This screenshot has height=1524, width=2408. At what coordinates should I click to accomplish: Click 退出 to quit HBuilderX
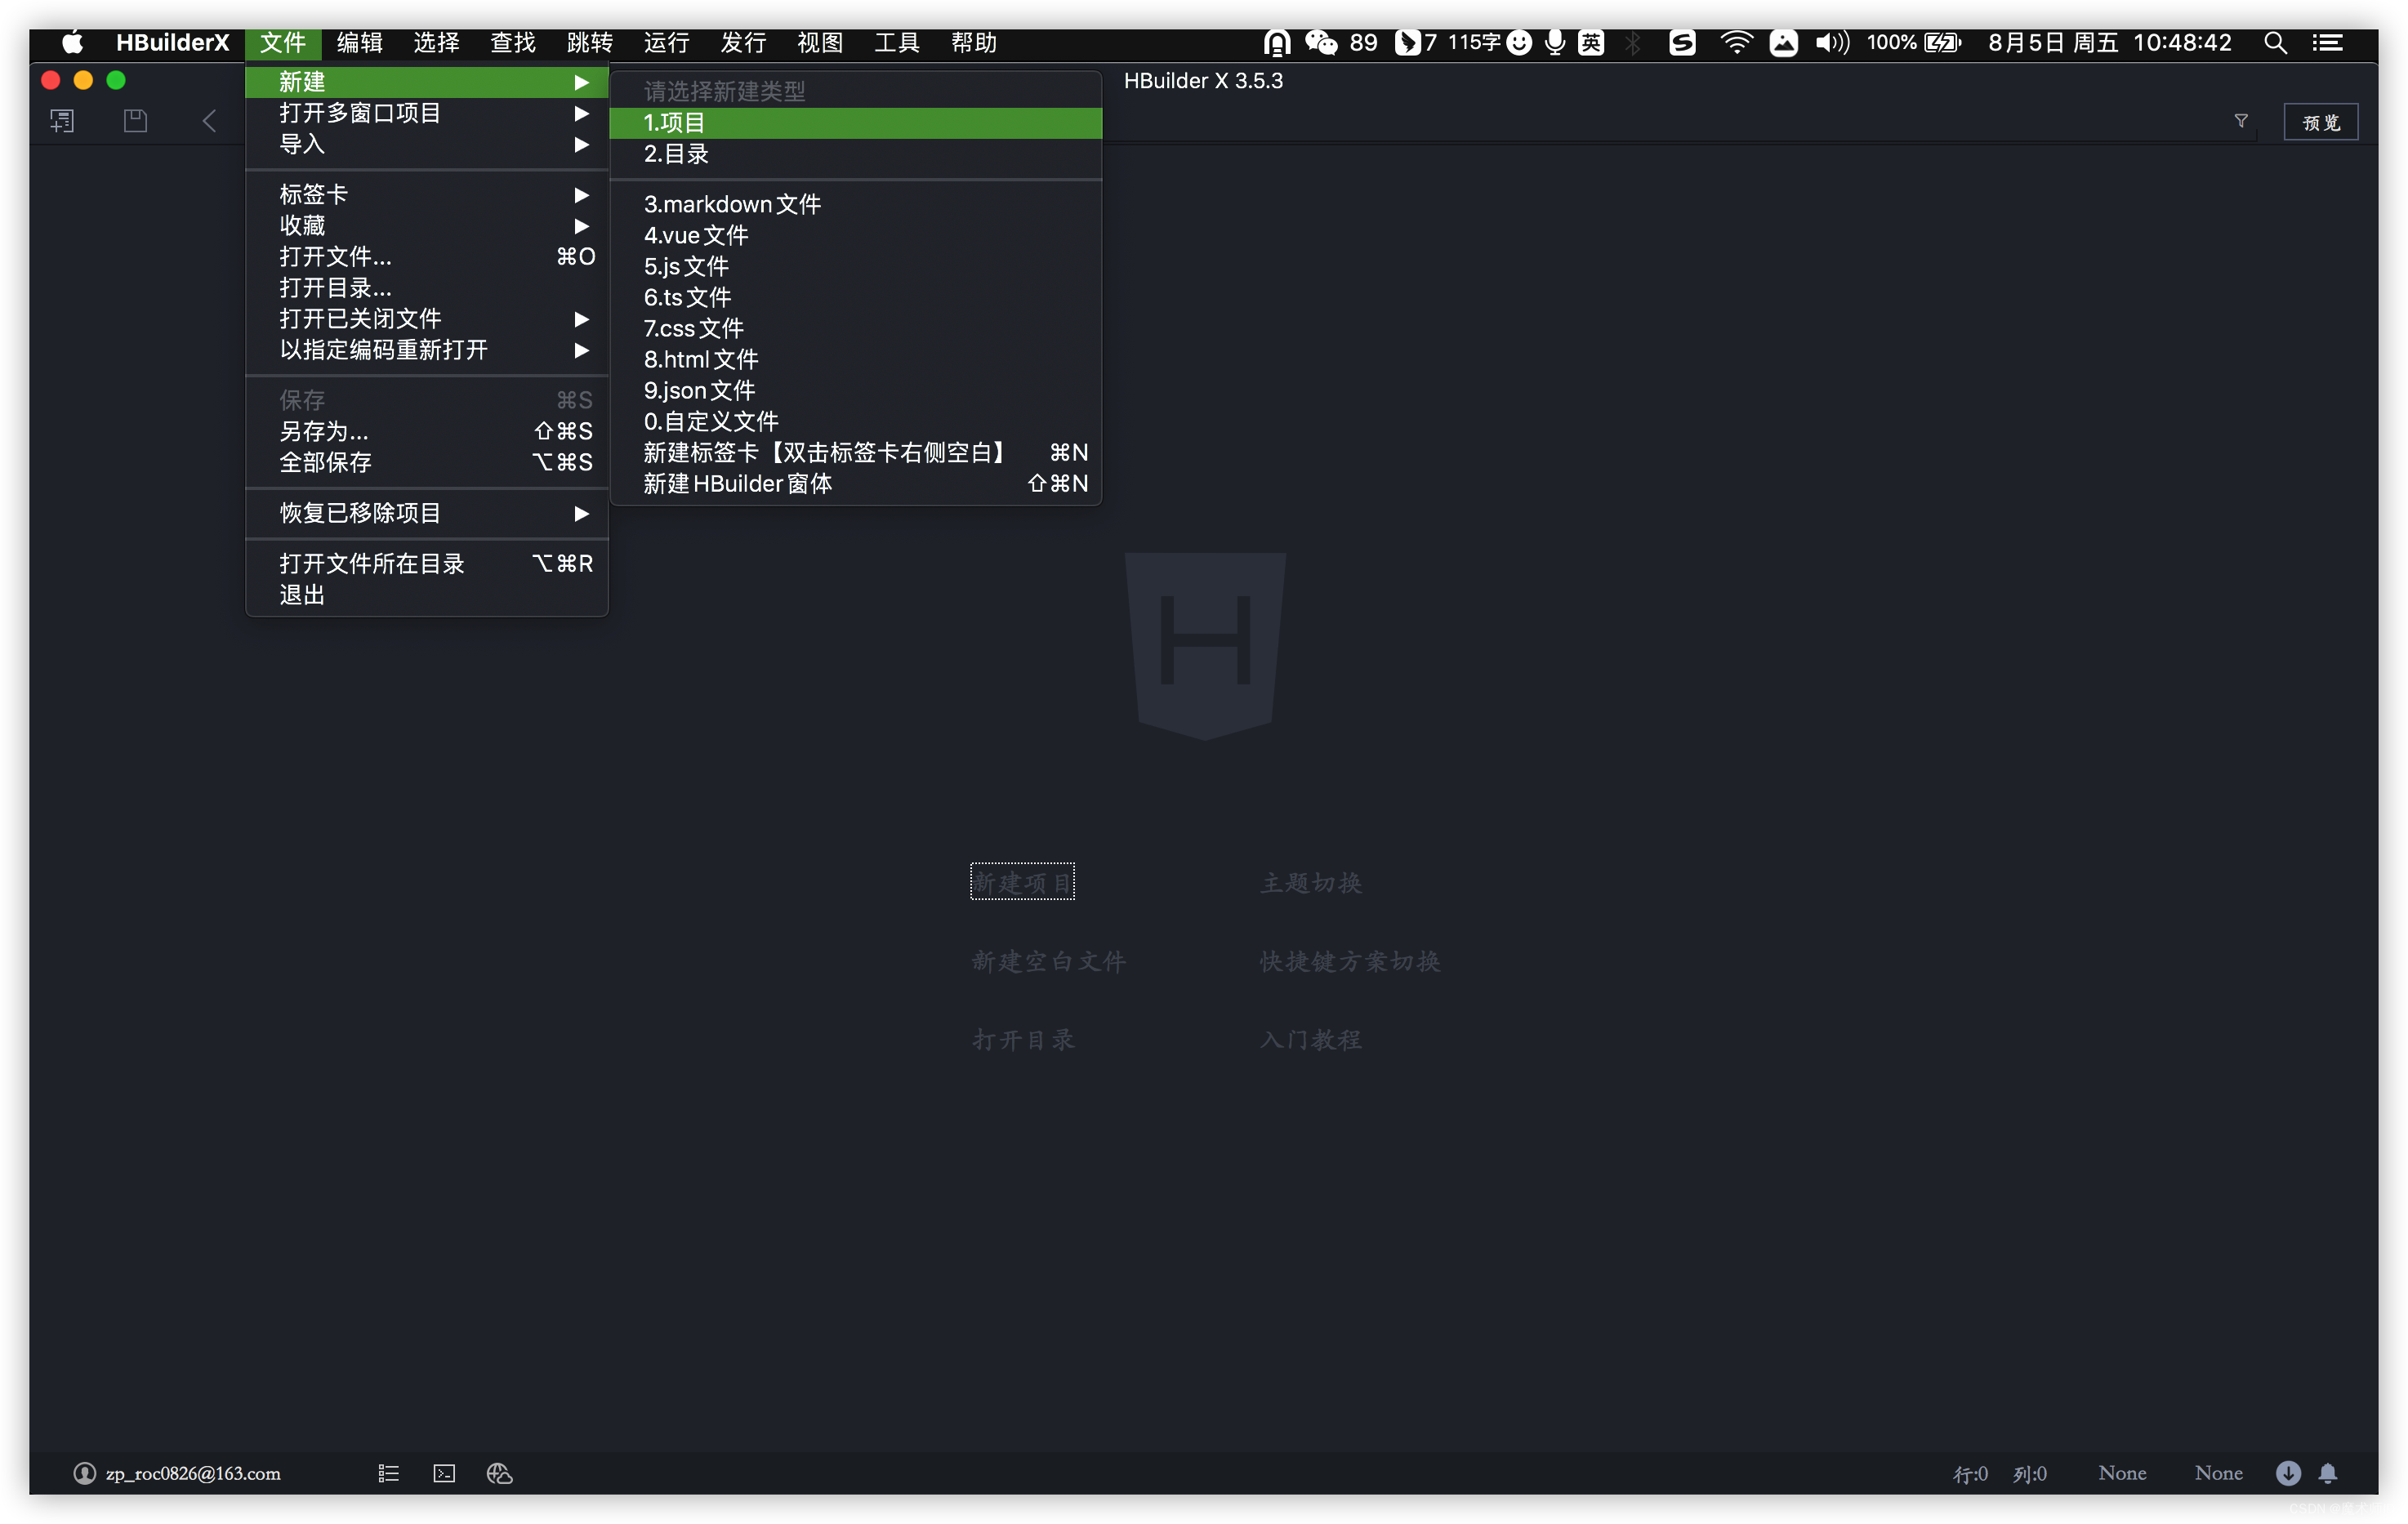pyautogui.click(x=427, y=594)
